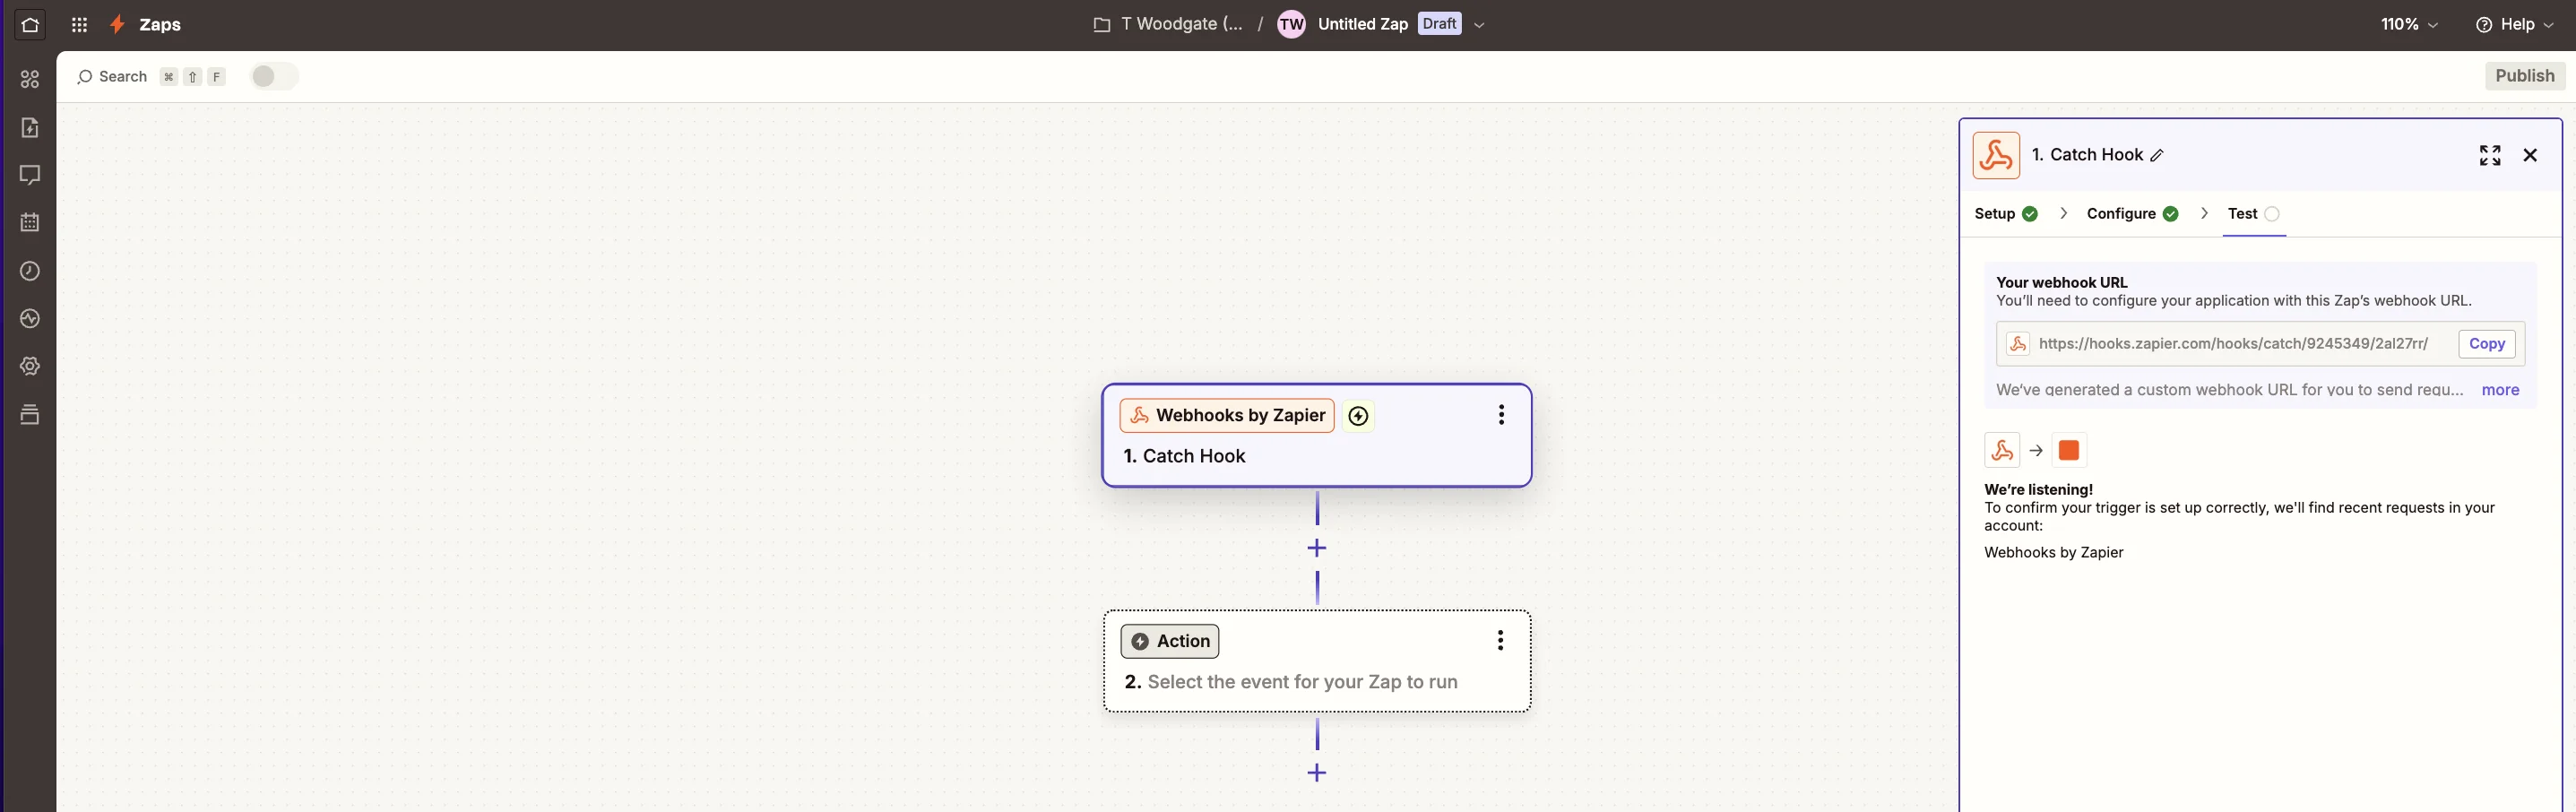This screenshot has height=812, width=2576.
Task: Click the TW avatar circle
Action: [x=1291, y=24]
